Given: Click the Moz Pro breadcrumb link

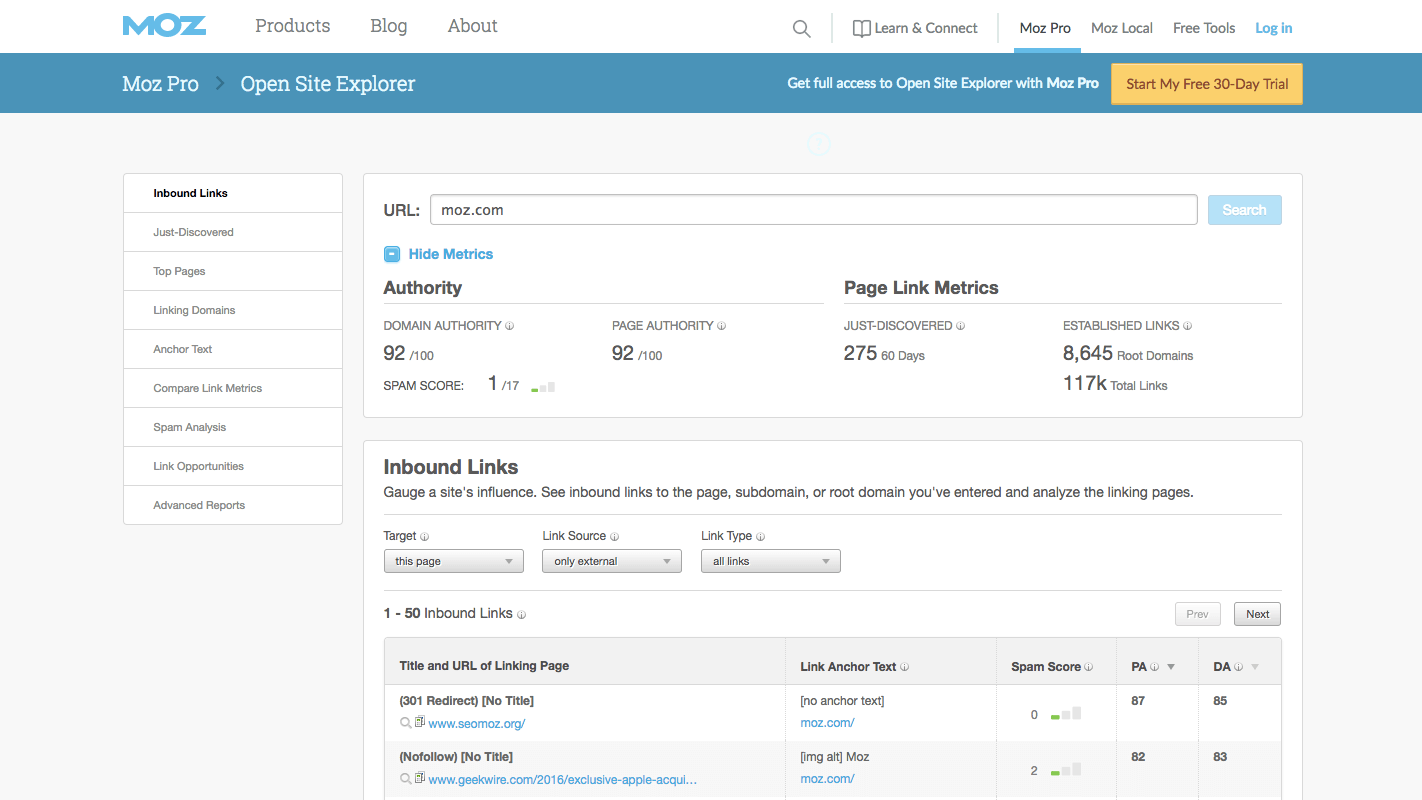Looking at the screenshot, I should [160, 84].
